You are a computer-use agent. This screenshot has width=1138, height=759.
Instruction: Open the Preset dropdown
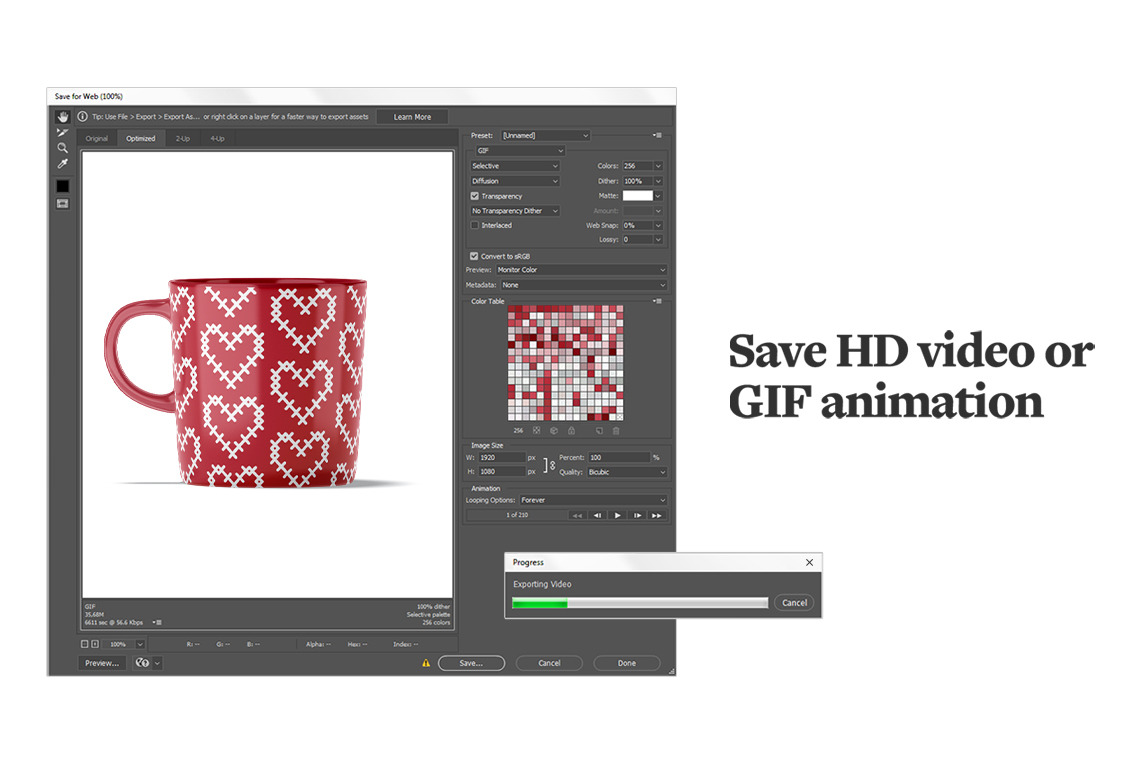(x=546, y=135)
